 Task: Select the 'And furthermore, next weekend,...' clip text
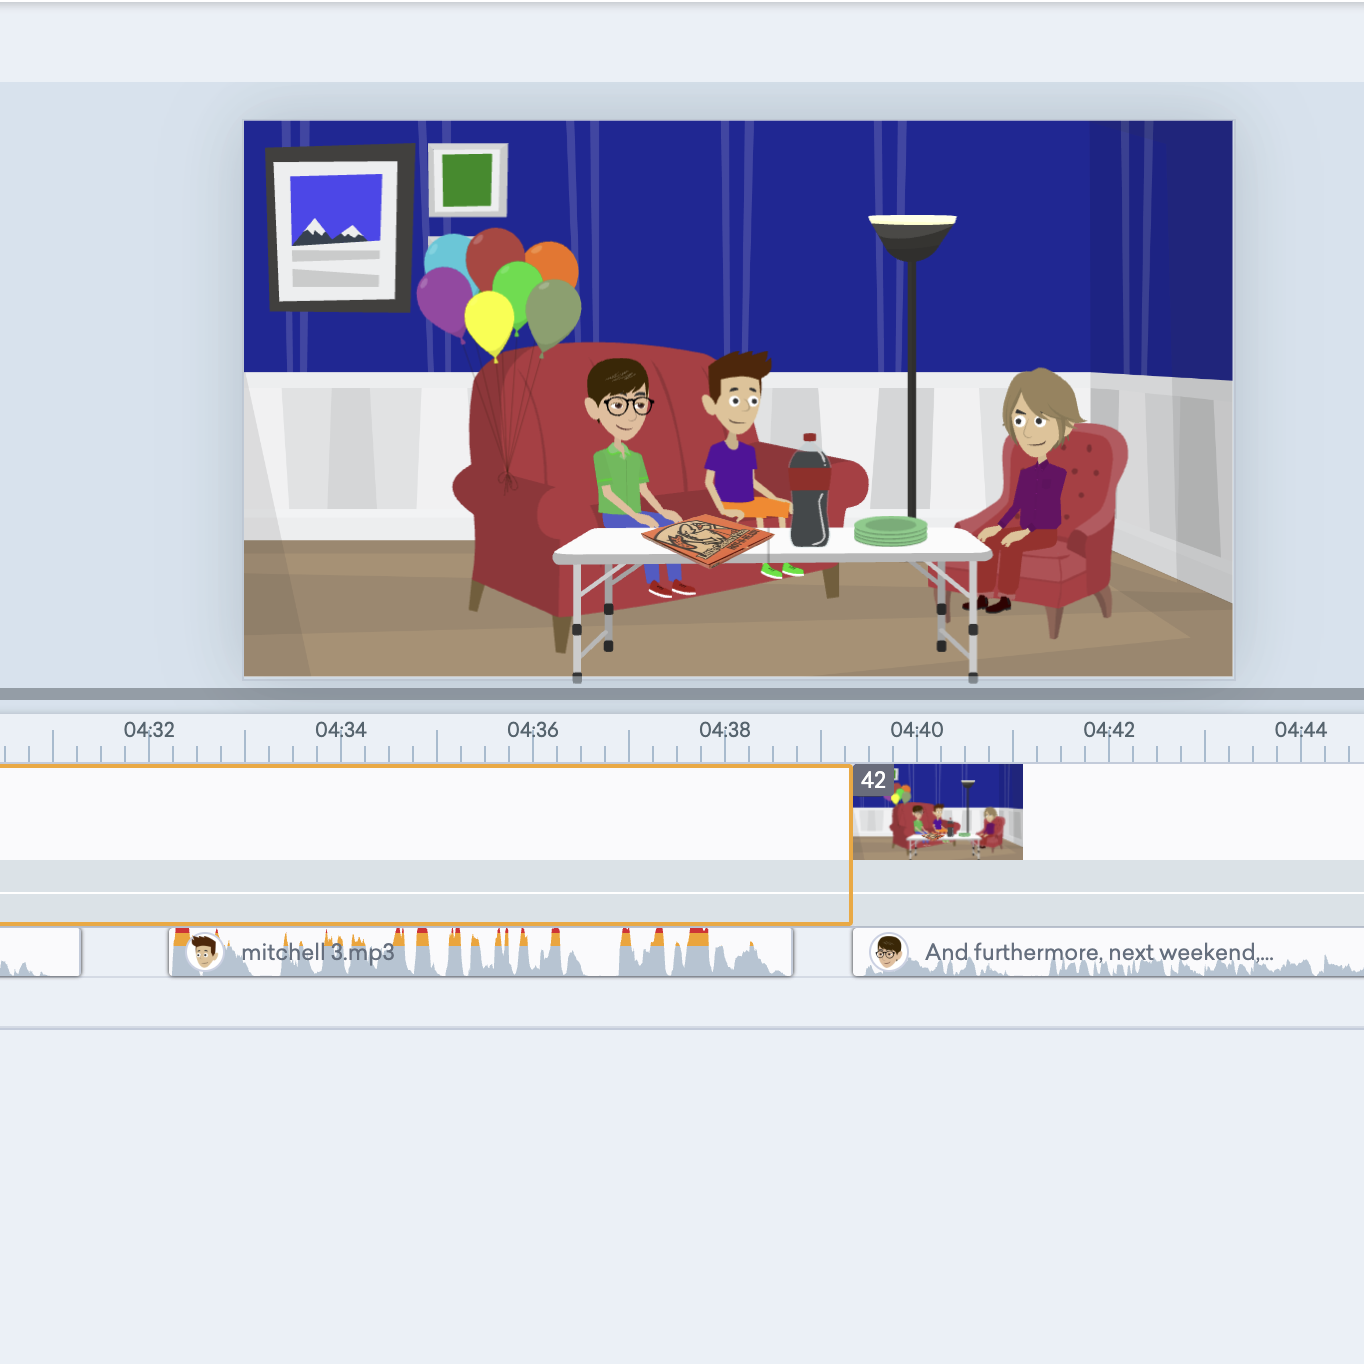(1099, 952)
